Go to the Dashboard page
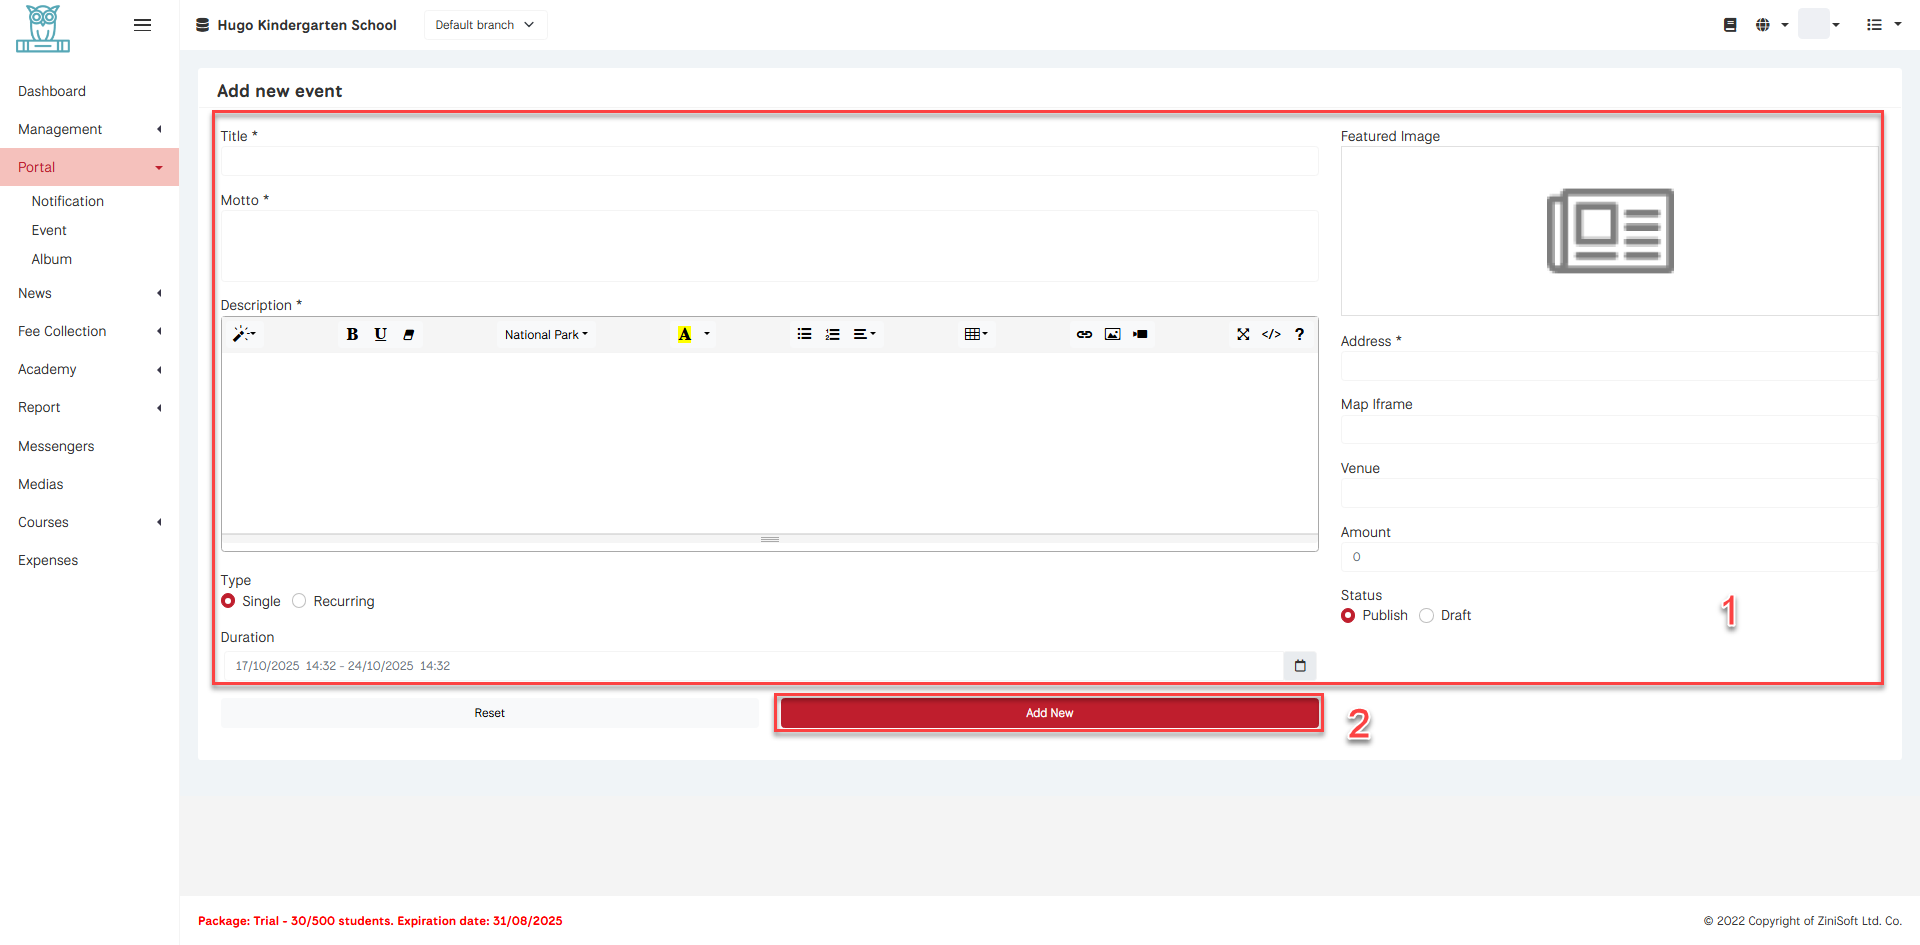This screenshot has height=945, width=1920. pyautogui.click(x=52, y=91)
